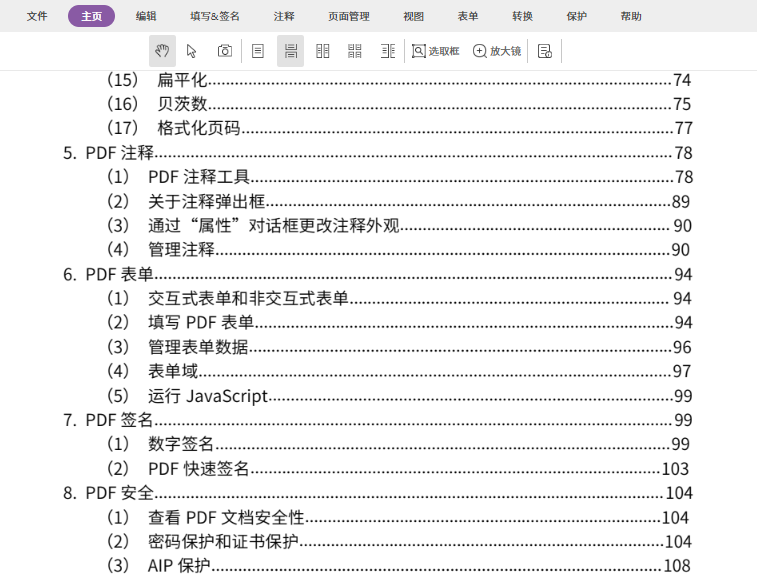Switch to the 编辑 tab
This screenshot has height=577, width=757.
146,16
